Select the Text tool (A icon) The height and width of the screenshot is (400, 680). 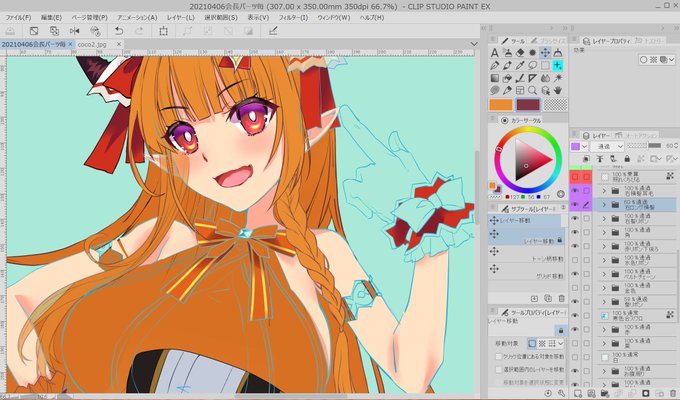click(x=494, y=53)
